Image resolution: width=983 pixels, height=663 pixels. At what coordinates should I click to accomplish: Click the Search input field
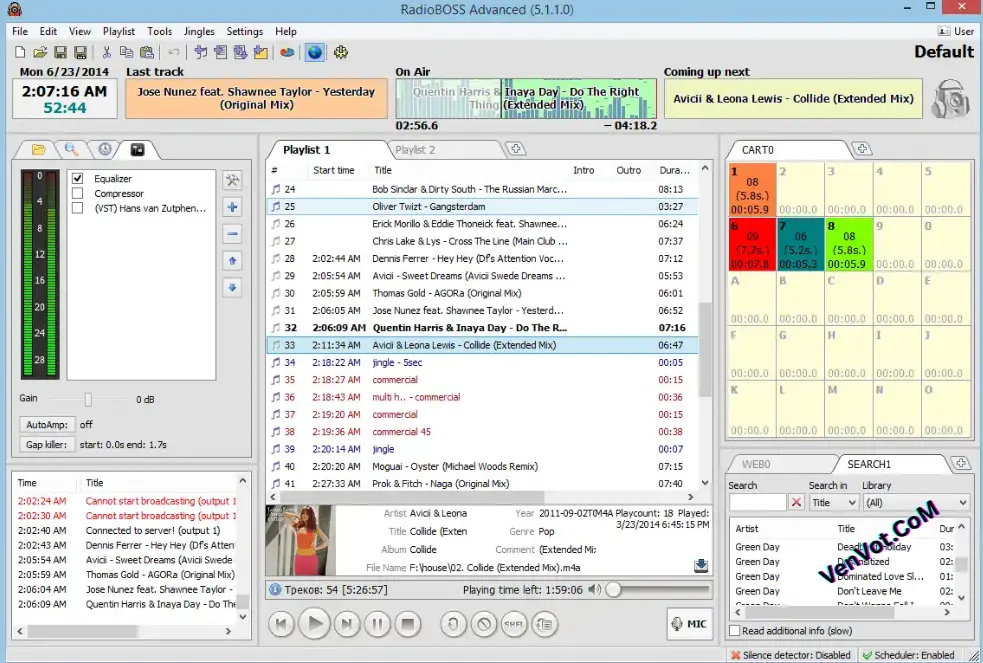pyautogui.click(x=757, y=503)
